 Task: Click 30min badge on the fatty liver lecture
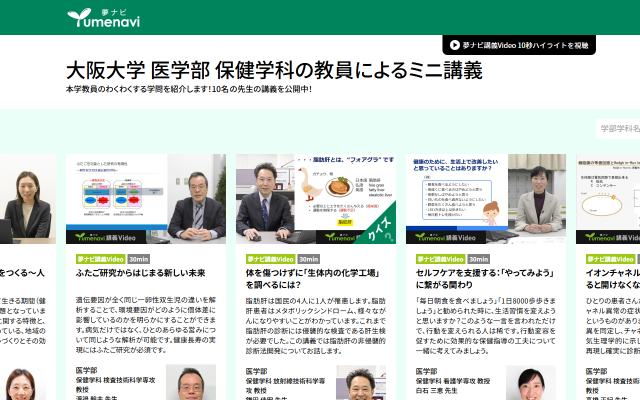[309, 258]
